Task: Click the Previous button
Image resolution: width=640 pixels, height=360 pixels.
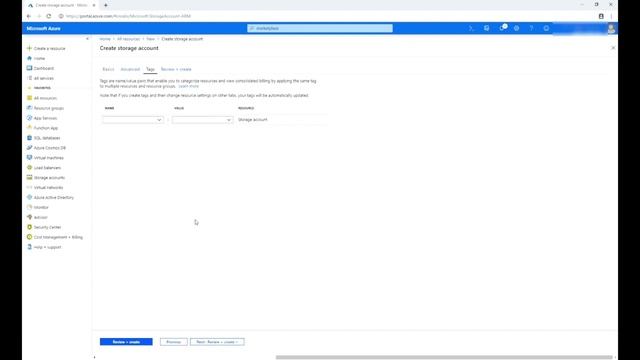Action: (173, 342)
